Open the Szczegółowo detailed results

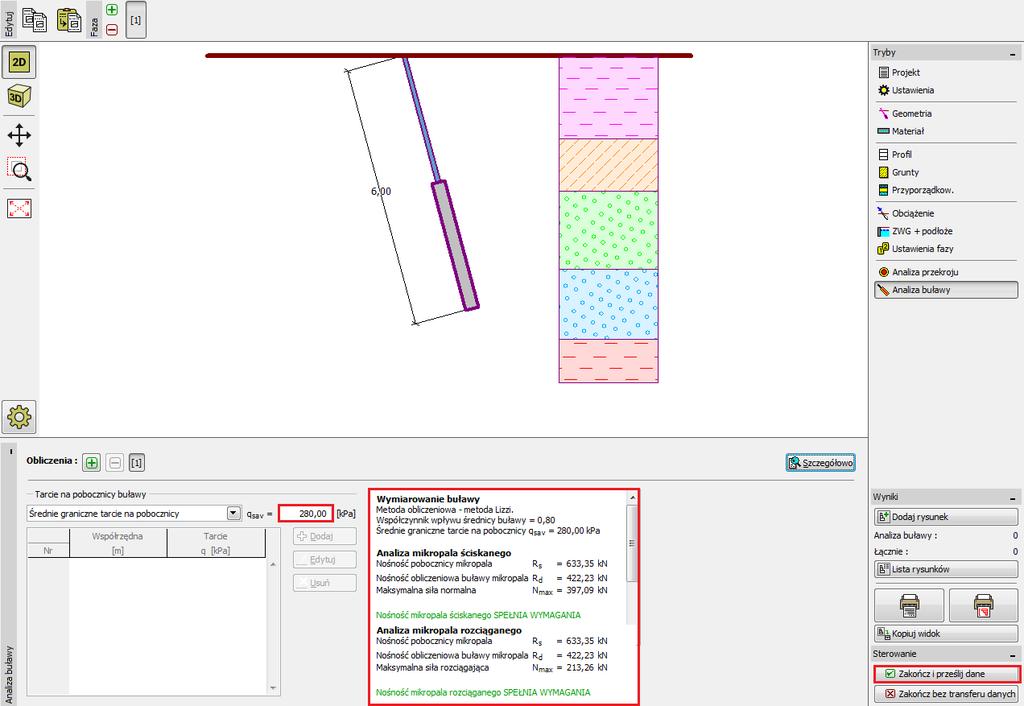coord(820,462)
